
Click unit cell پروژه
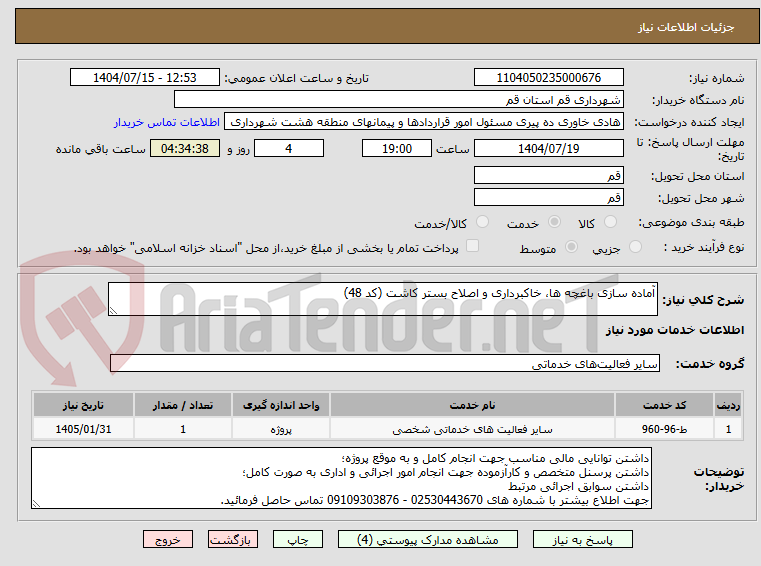click(281, 429)
